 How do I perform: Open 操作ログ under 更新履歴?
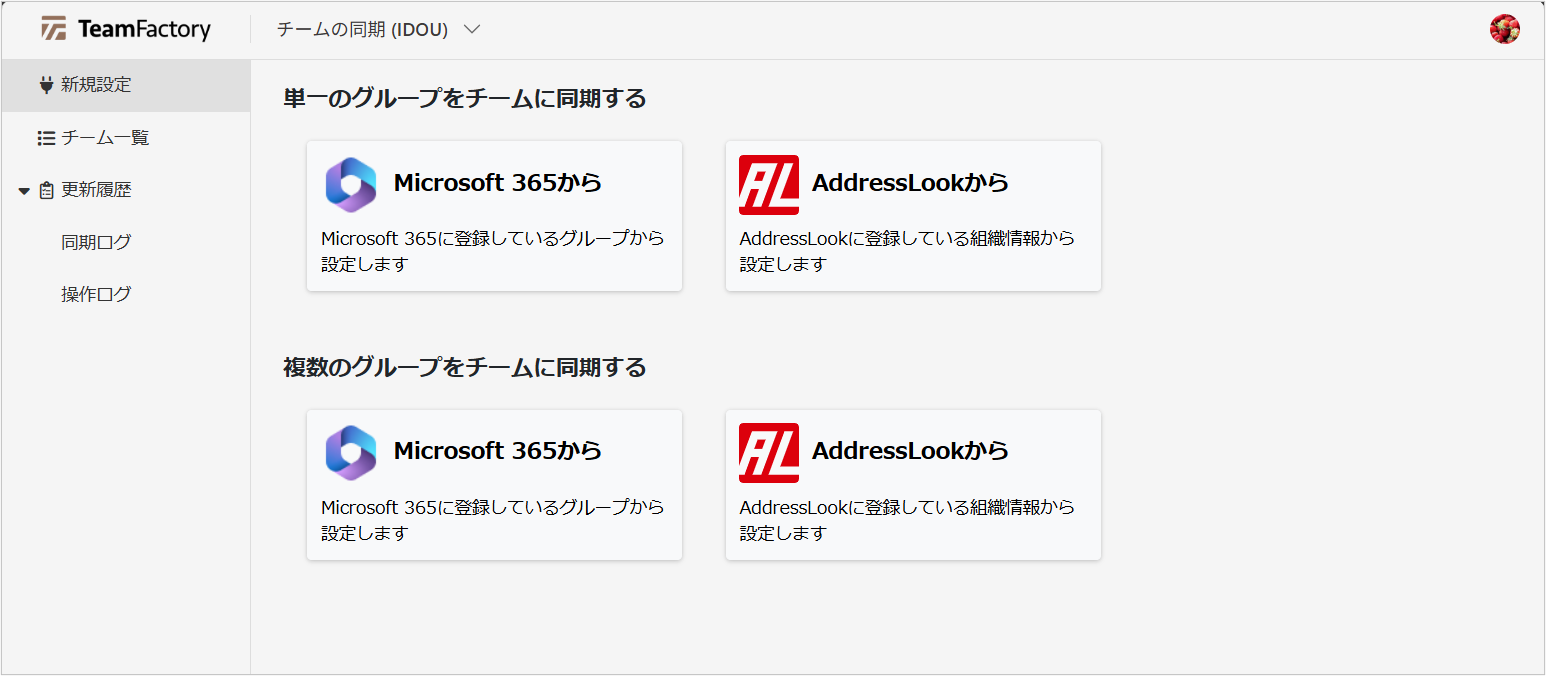pos(96,294)
